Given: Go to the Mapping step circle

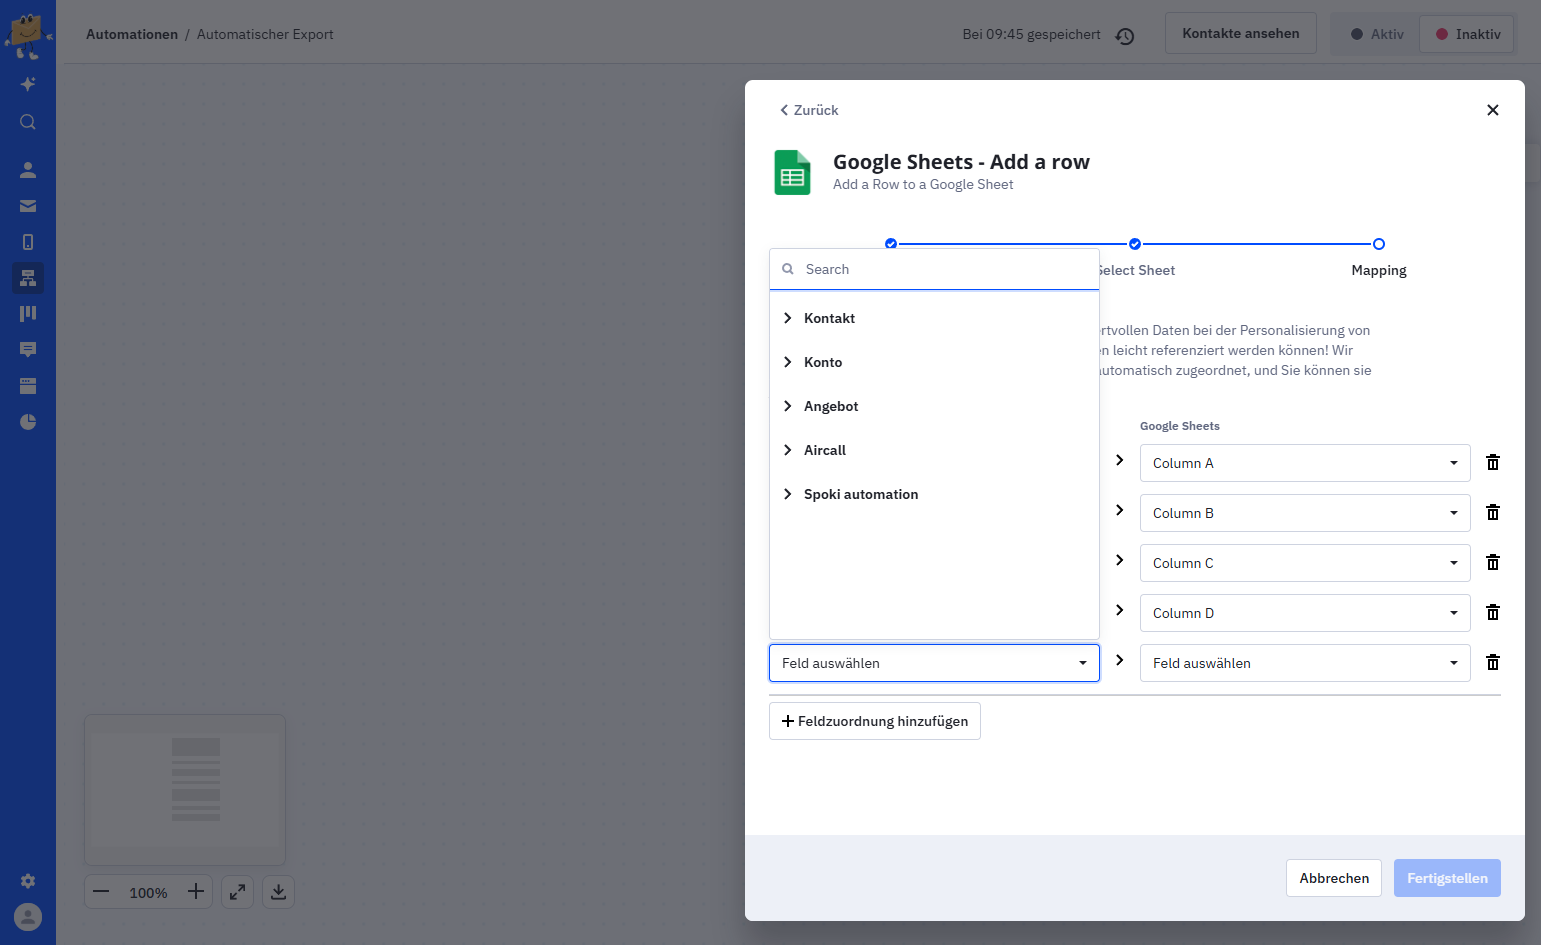Looking at the screenshot, I should 1379,244.
